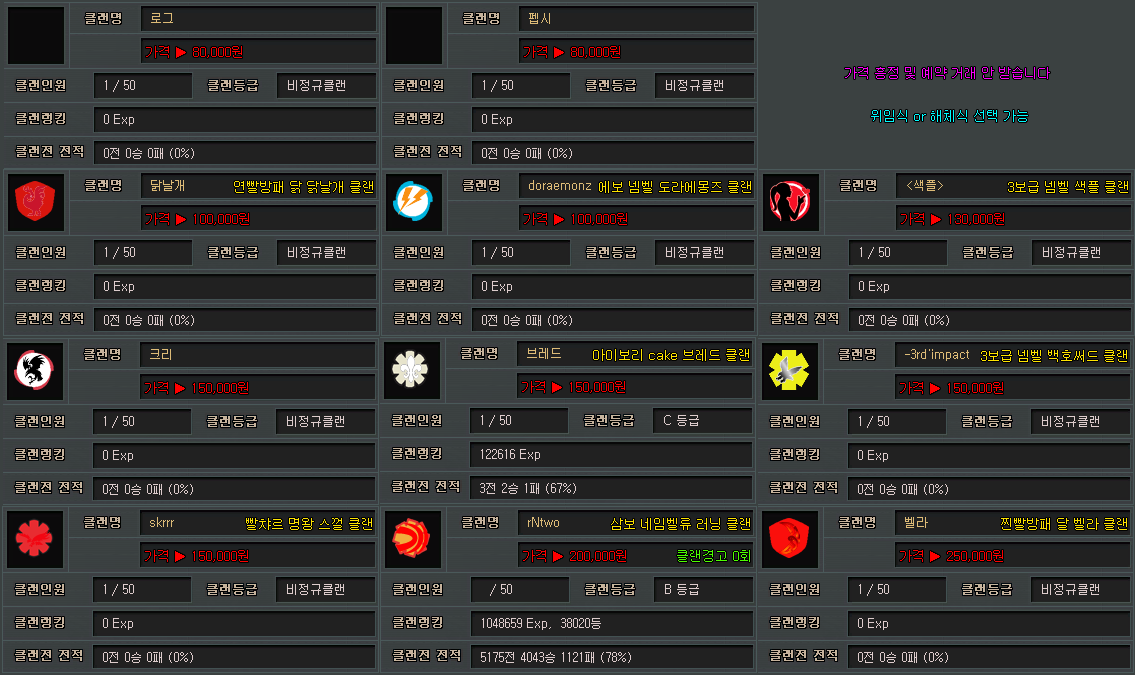Click the red emblem of 벨라 clan
Screen dimensions: 1135x675
790,538
